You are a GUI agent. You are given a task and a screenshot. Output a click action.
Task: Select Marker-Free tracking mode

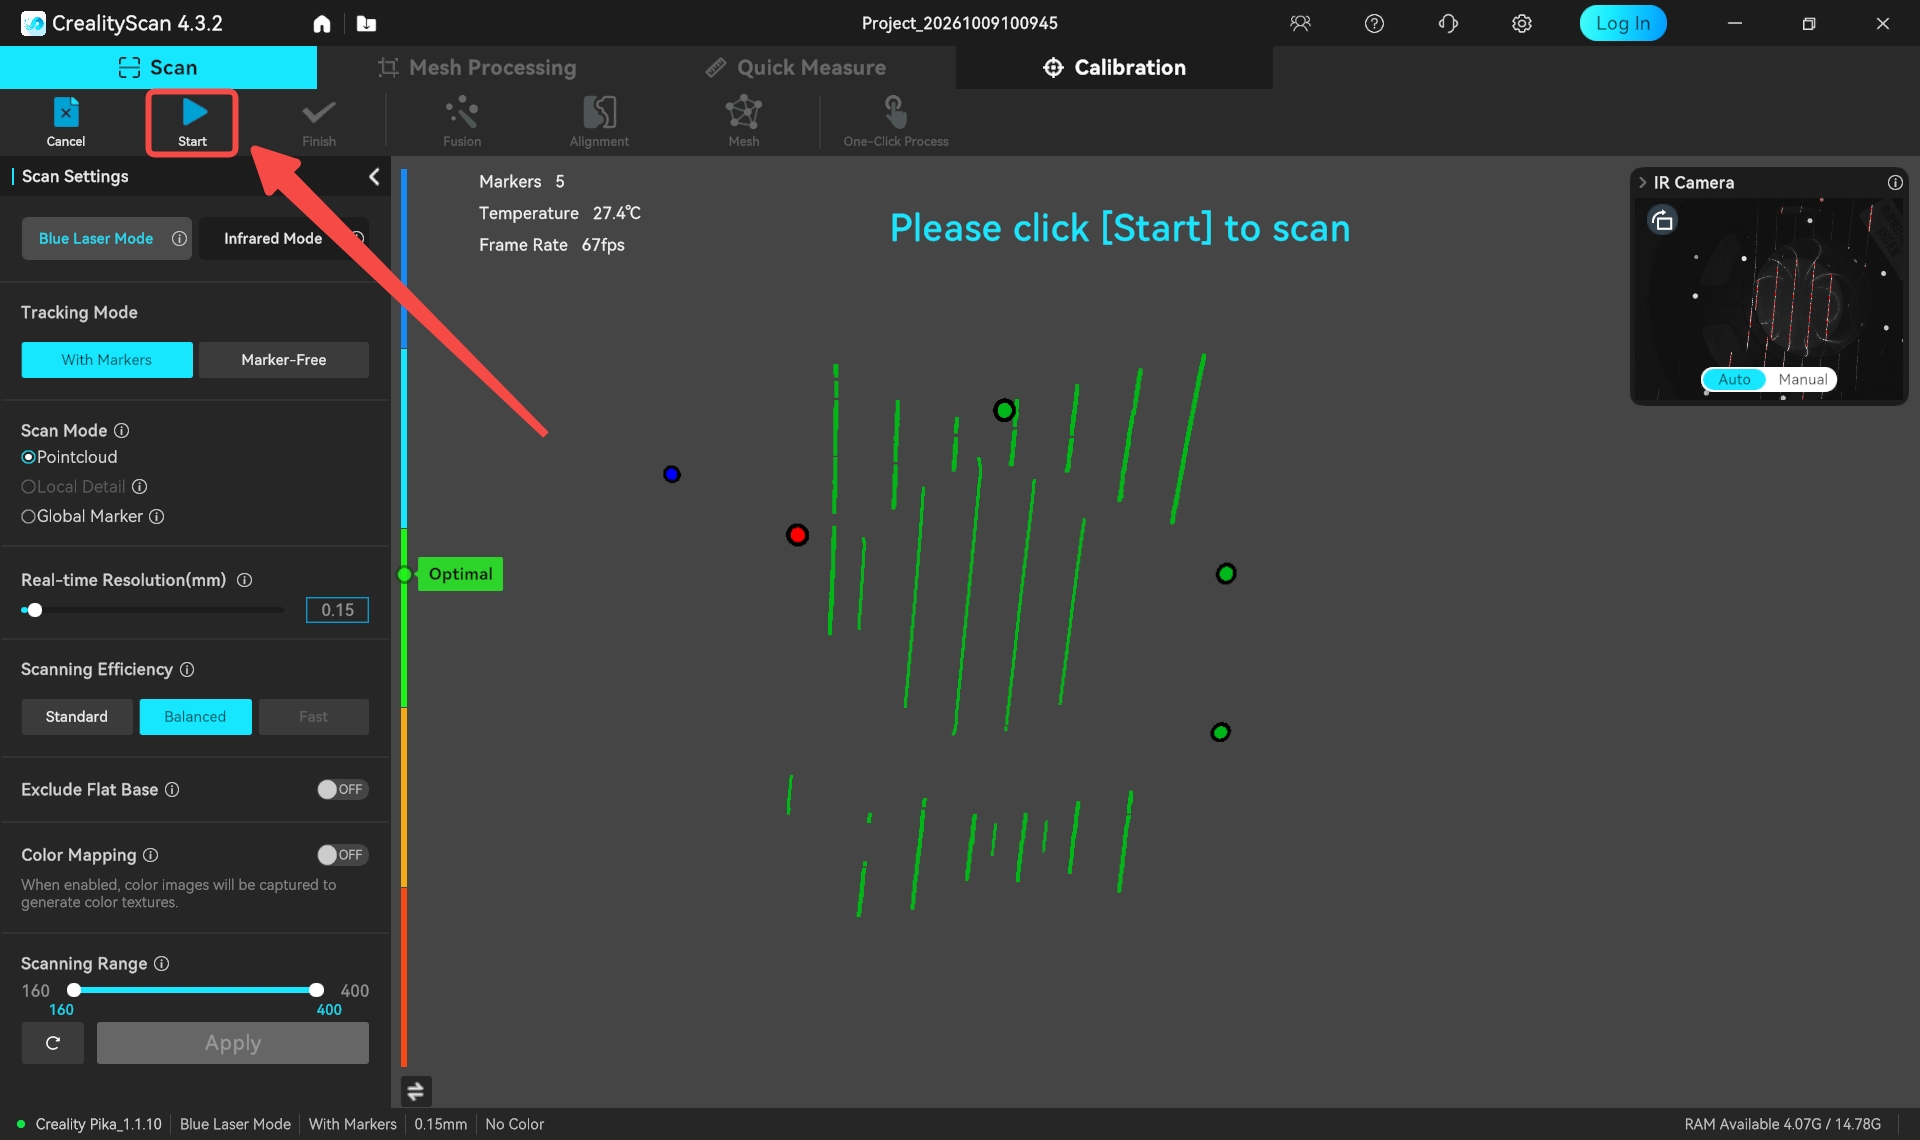pos(284,360)
